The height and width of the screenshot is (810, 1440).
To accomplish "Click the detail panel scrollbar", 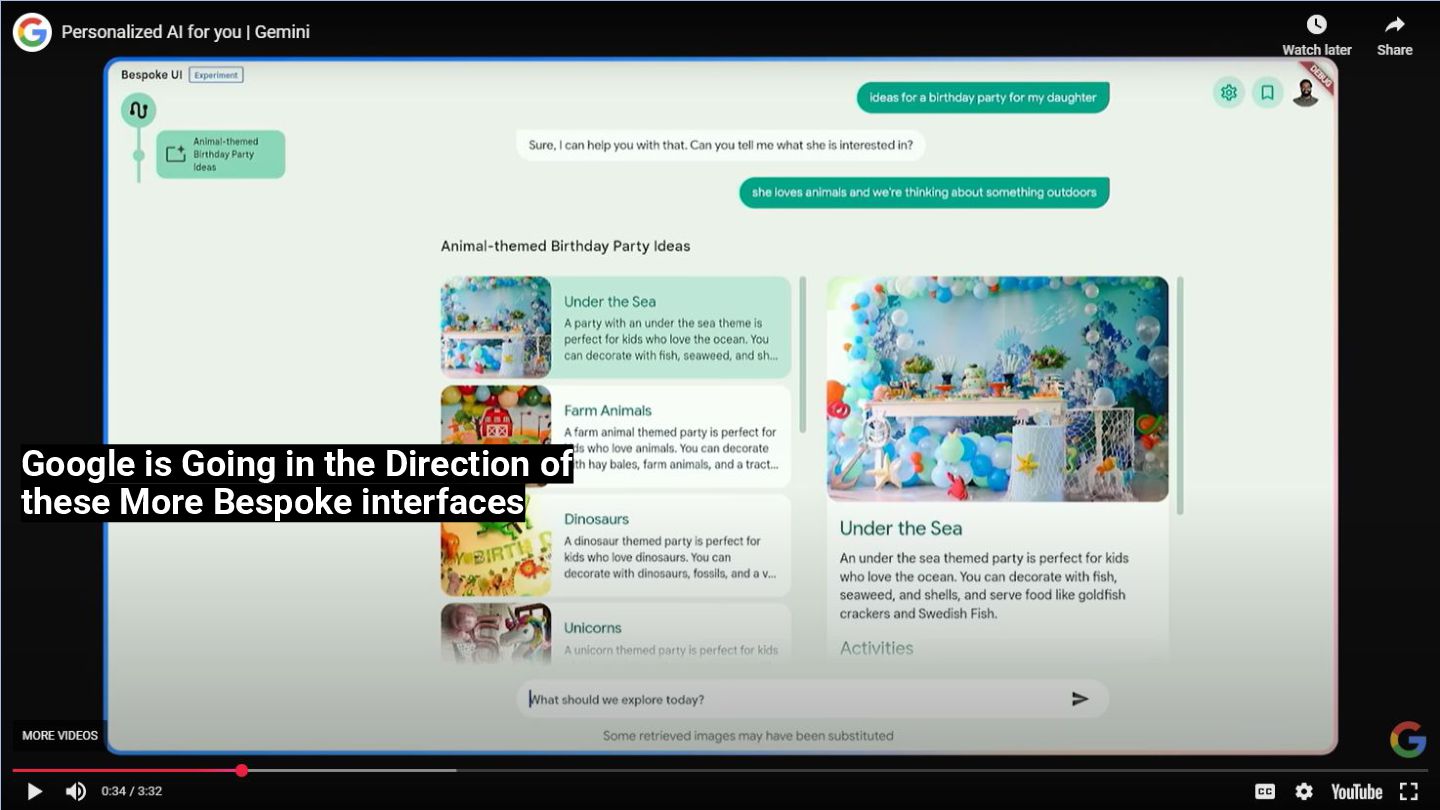I will pos(1180,396).
